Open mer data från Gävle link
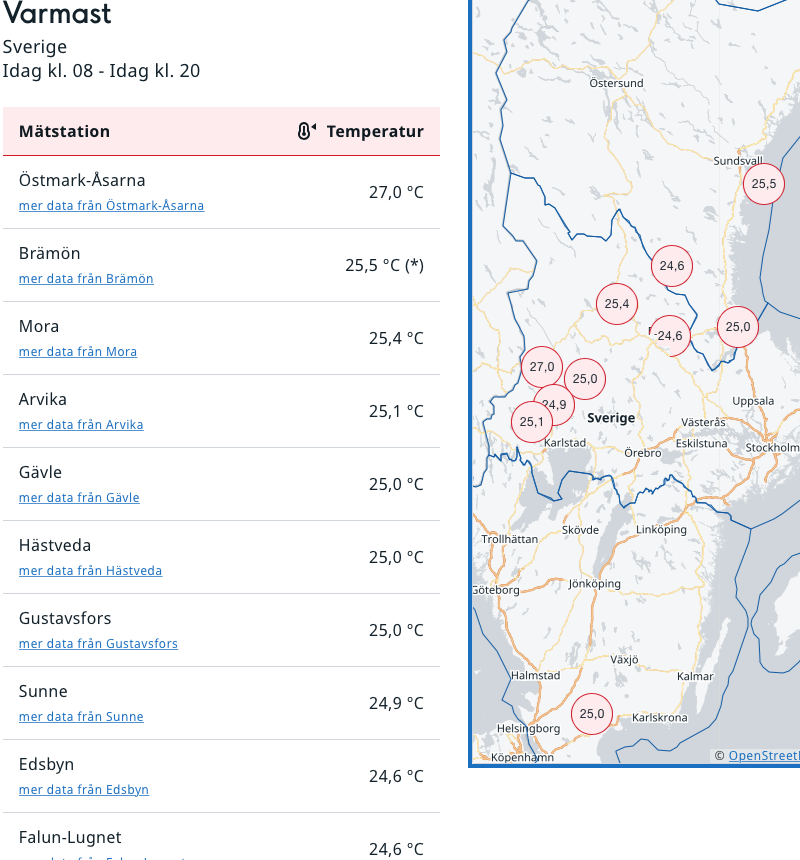Screen dimensions: 800x860 [79, 497]
